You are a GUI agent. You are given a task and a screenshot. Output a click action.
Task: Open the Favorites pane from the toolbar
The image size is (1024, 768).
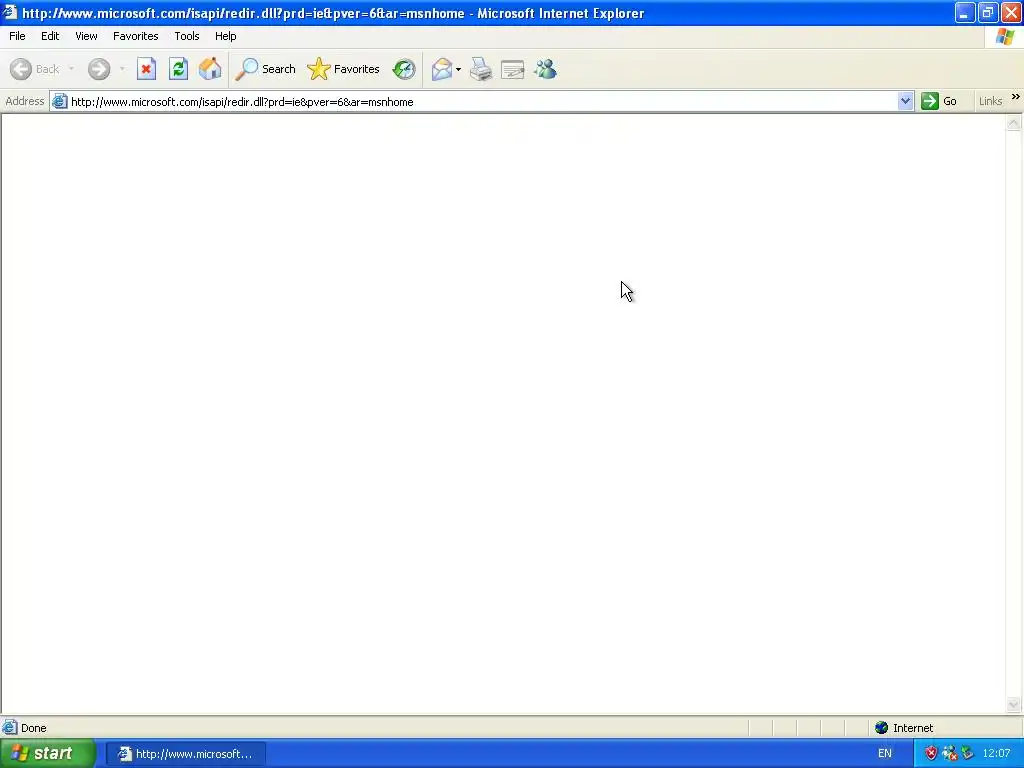(344, 69)
